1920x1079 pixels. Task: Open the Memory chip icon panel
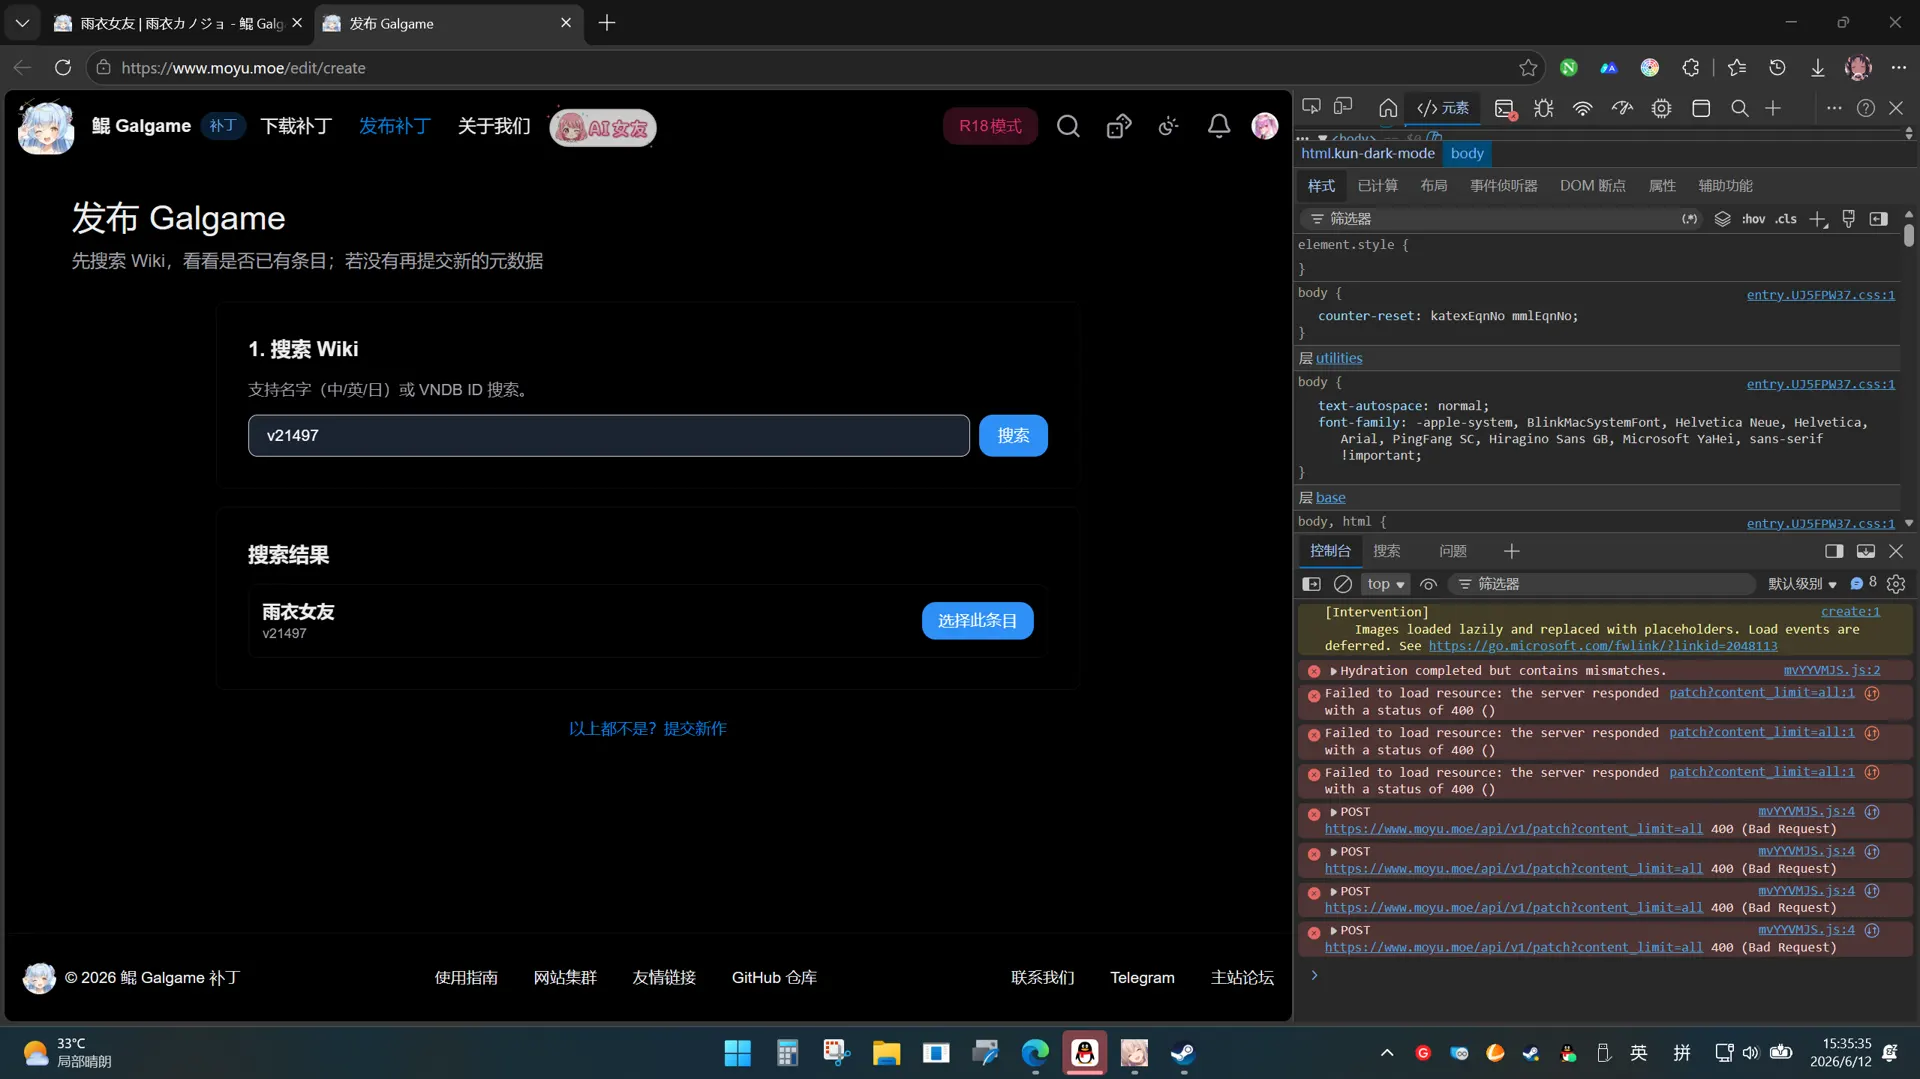[x=1661, y=108]
